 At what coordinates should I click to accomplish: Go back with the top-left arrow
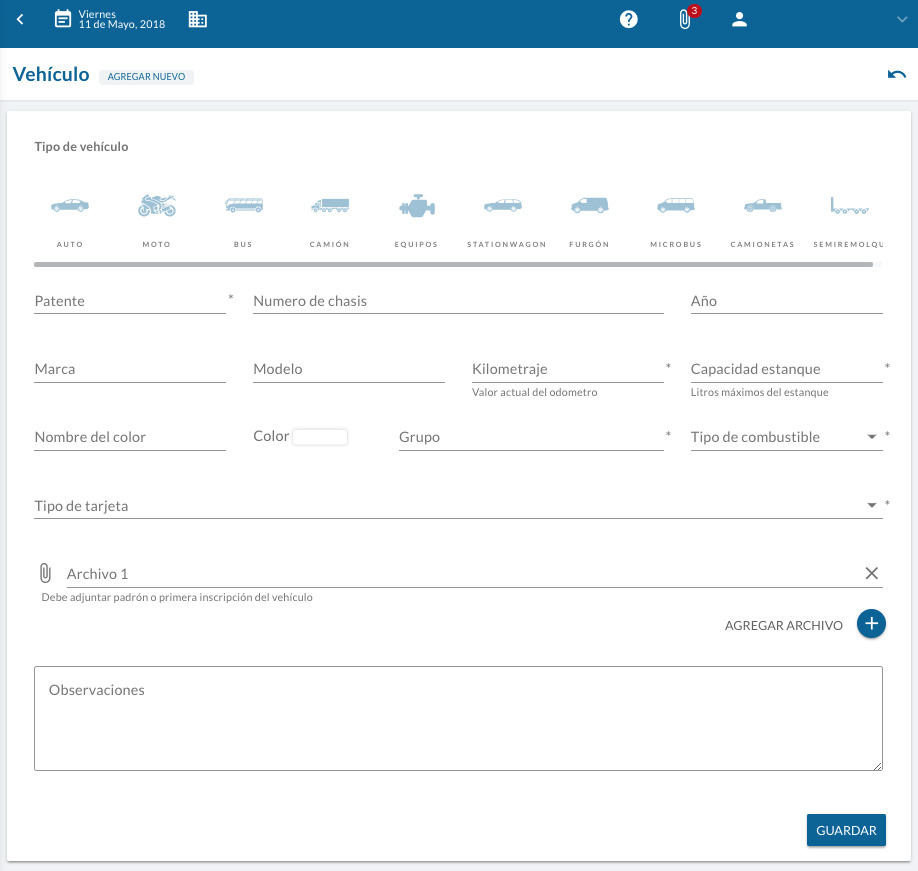coord(20,19)
